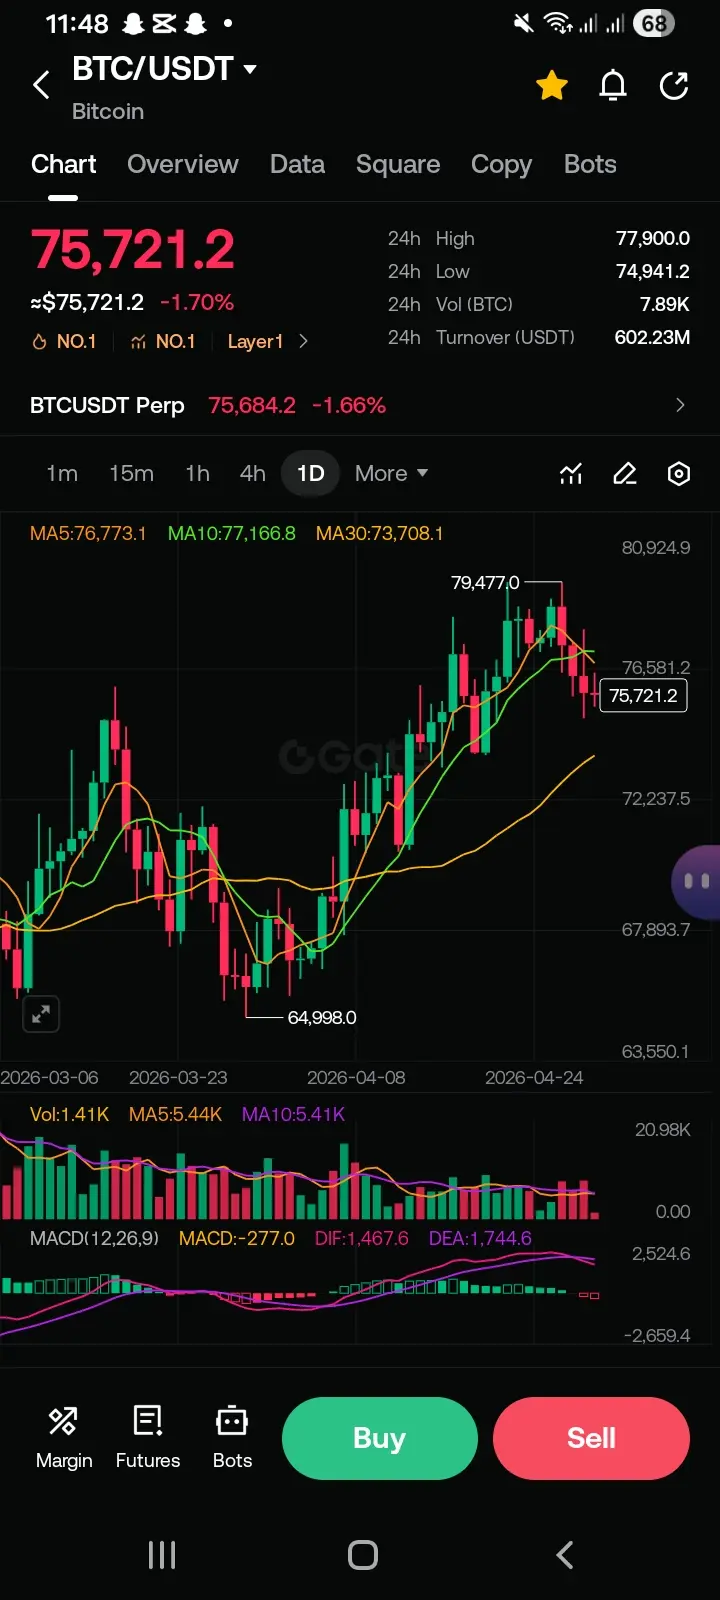
Task: Tap the MACD:-277.0 value
Action: [237, 1238]
